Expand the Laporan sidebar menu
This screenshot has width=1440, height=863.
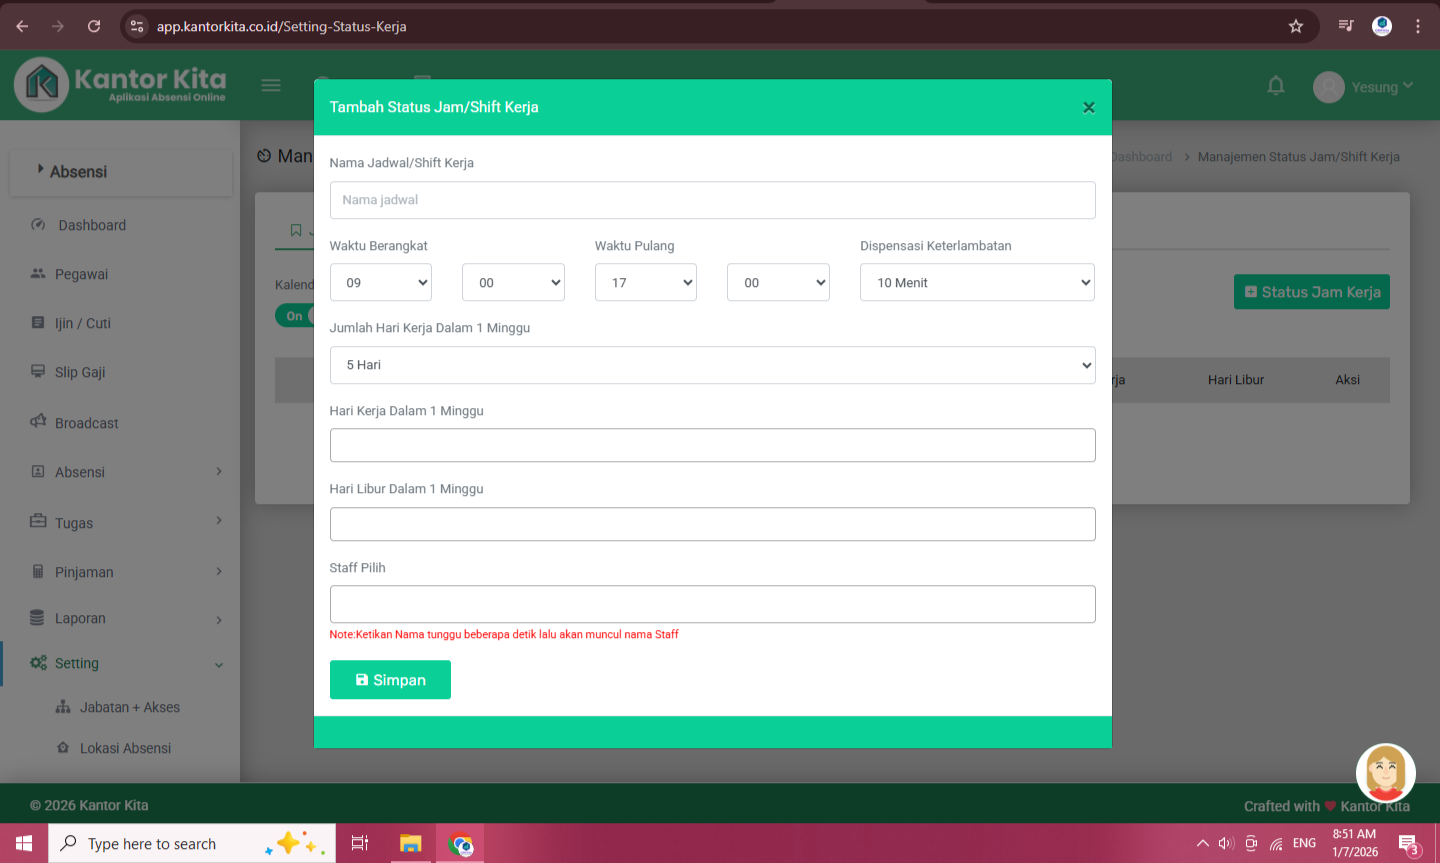125,619
